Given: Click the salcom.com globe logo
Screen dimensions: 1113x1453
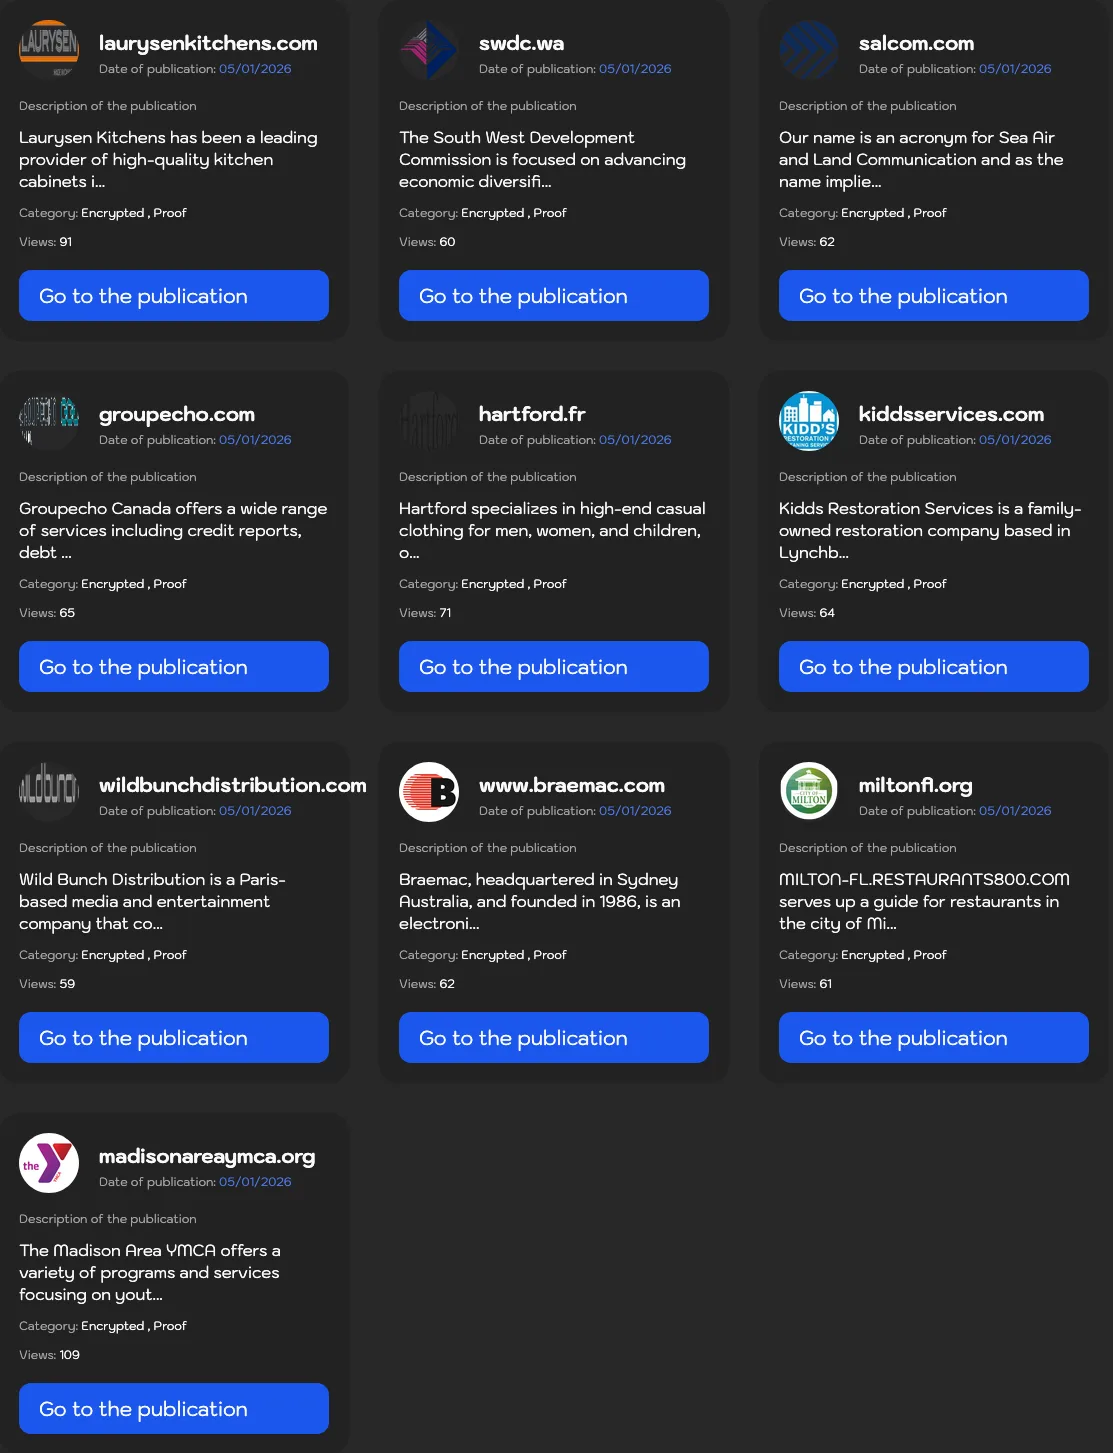Looking at the screenshot, I should (808, 50).
